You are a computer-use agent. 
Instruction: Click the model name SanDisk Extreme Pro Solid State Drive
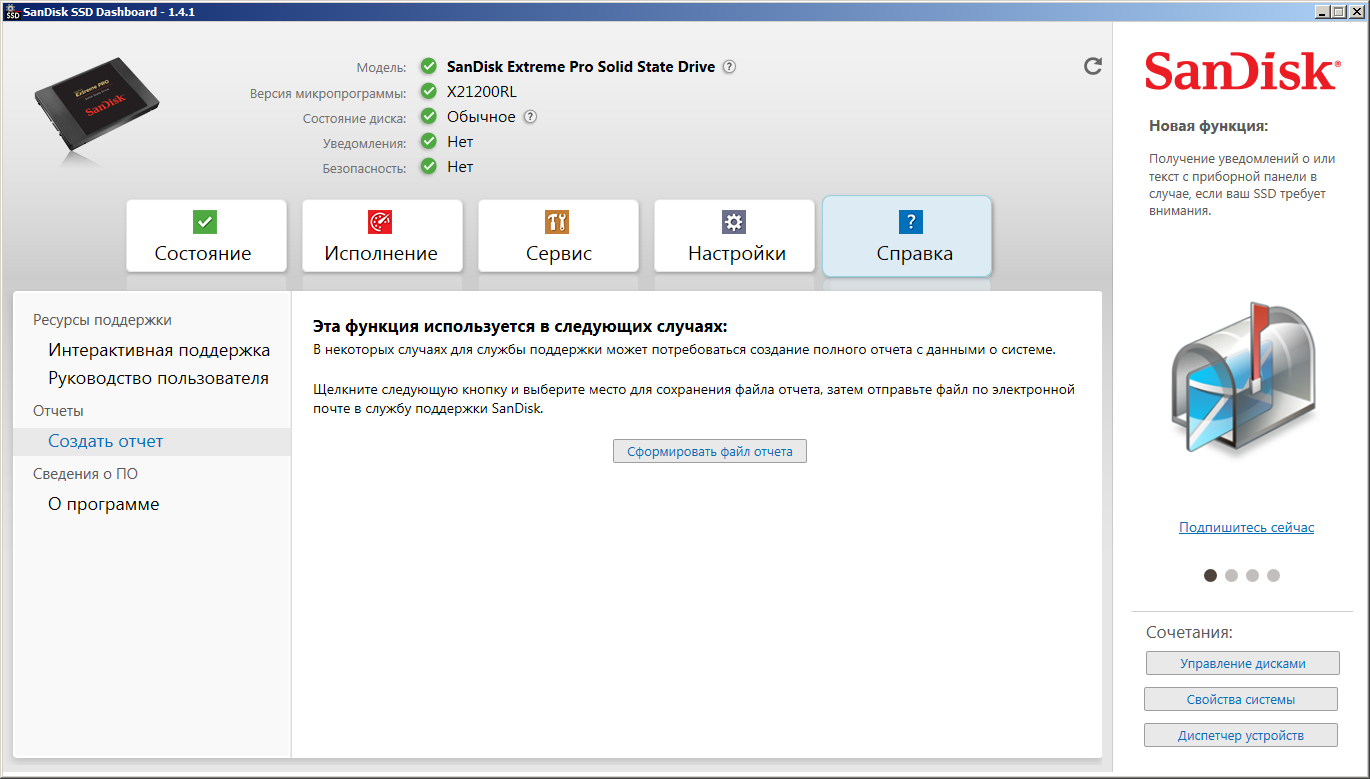pyautogui.click(x=581, y=67)
